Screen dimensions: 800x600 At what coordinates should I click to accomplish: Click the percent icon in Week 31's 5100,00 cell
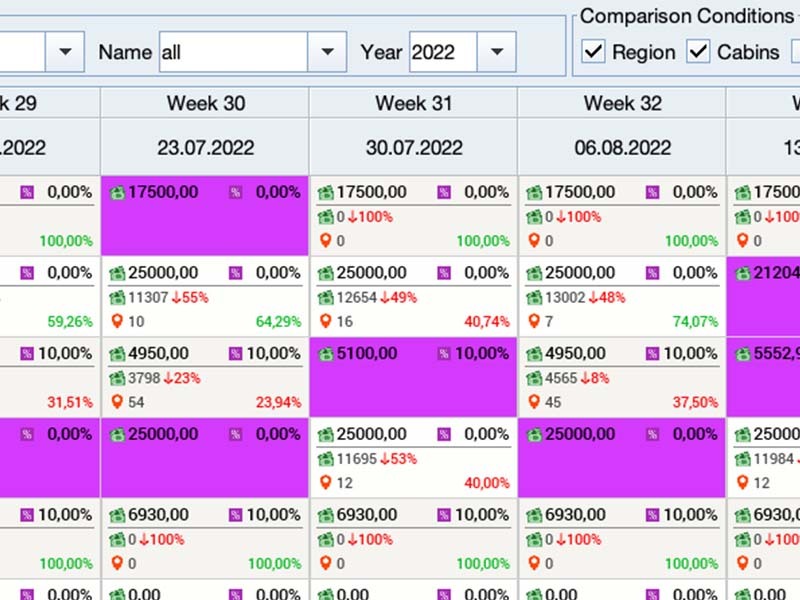pos(444,354)
